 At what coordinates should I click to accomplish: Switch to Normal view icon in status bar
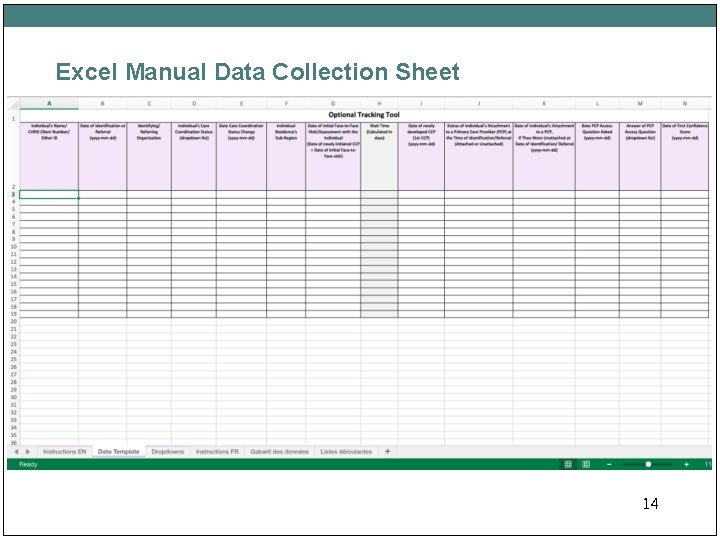[568, 465]
